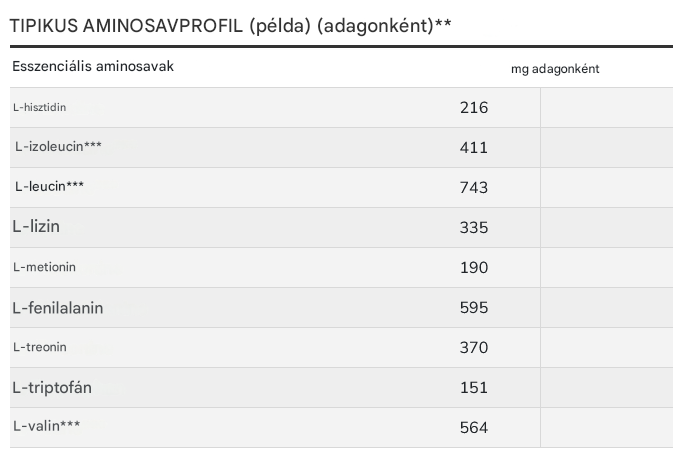Image resolution: width=685 pixels, height=458 pixels.
Task: Click the value 370 for L-treonin
Action: 473,347
